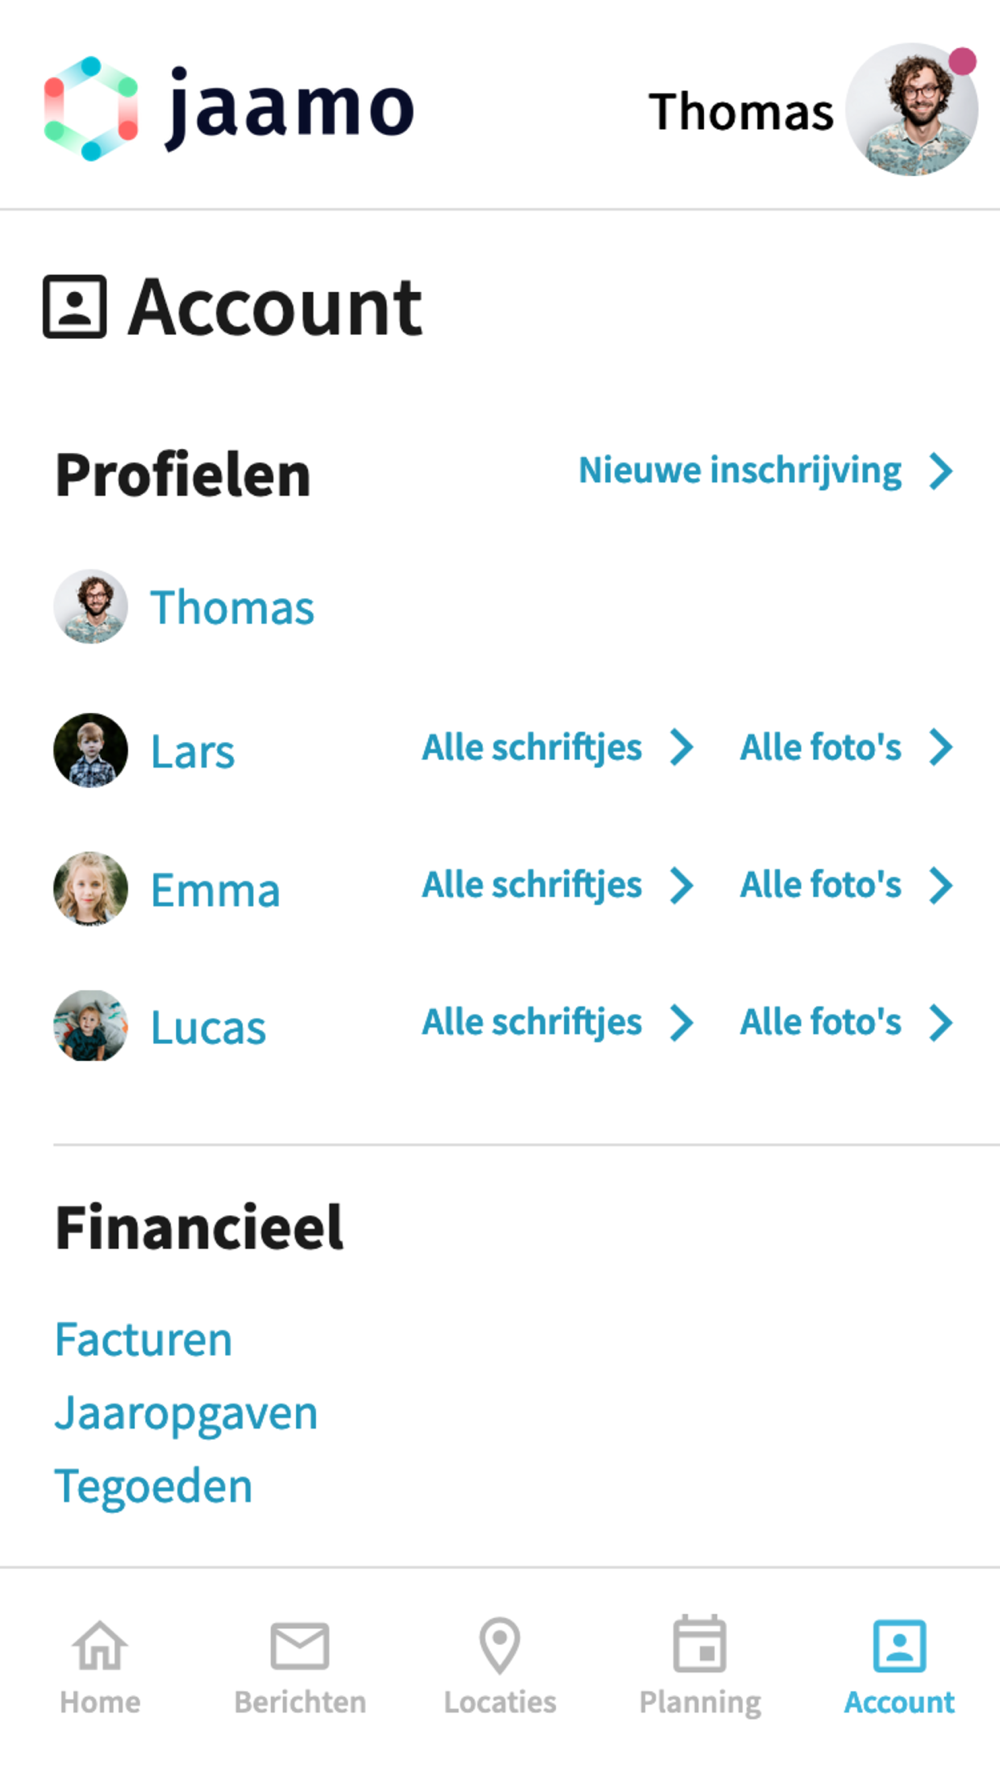Open the Berichten envelope icon
This screenshot has height=1778, width=1000.
[300, 1645]
